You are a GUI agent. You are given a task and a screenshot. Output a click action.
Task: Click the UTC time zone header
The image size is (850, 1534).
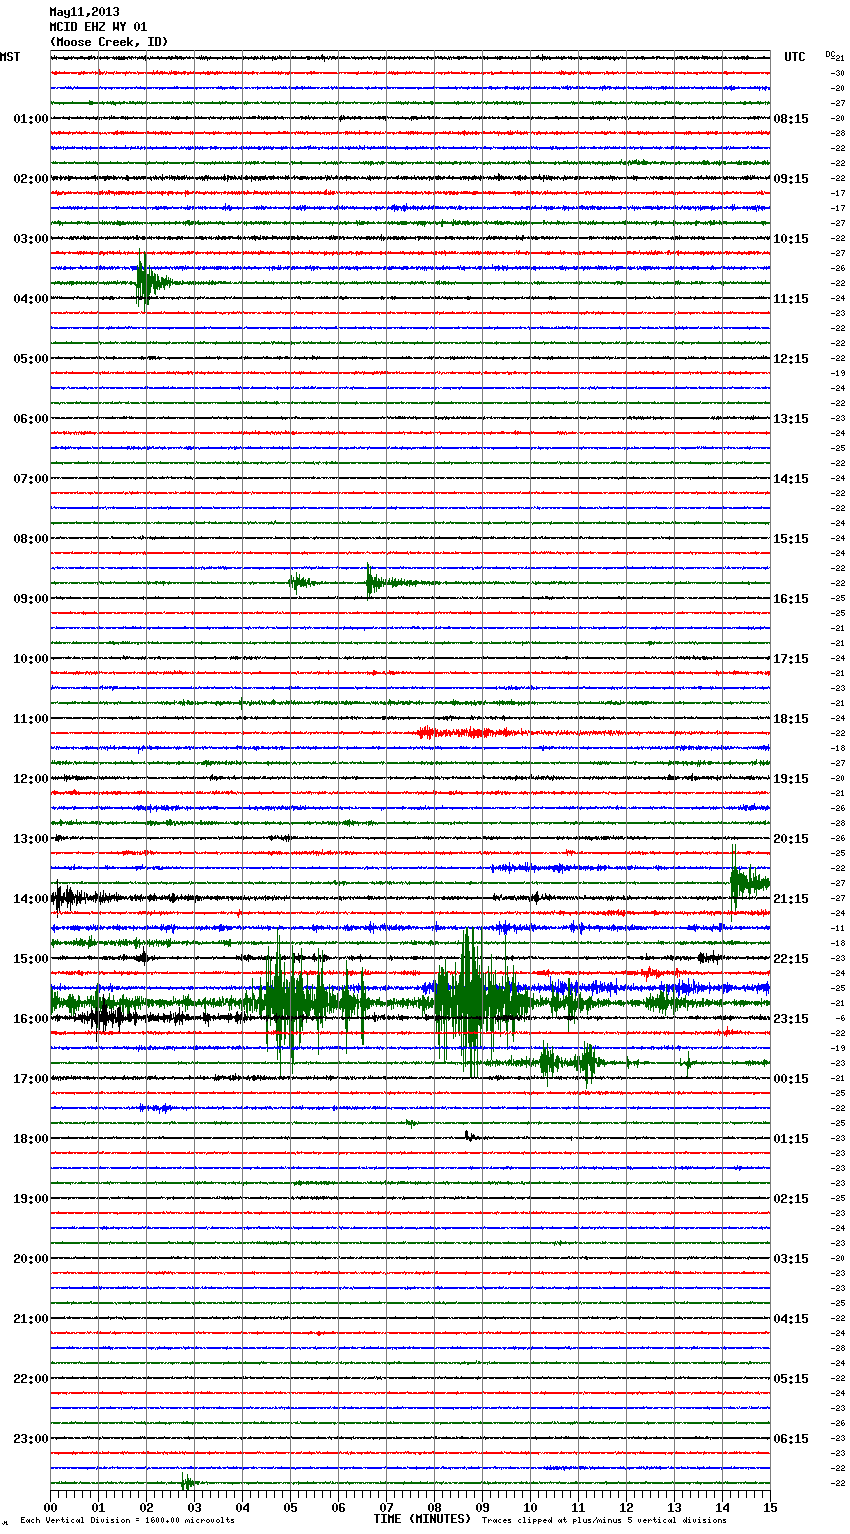point(795,57)
